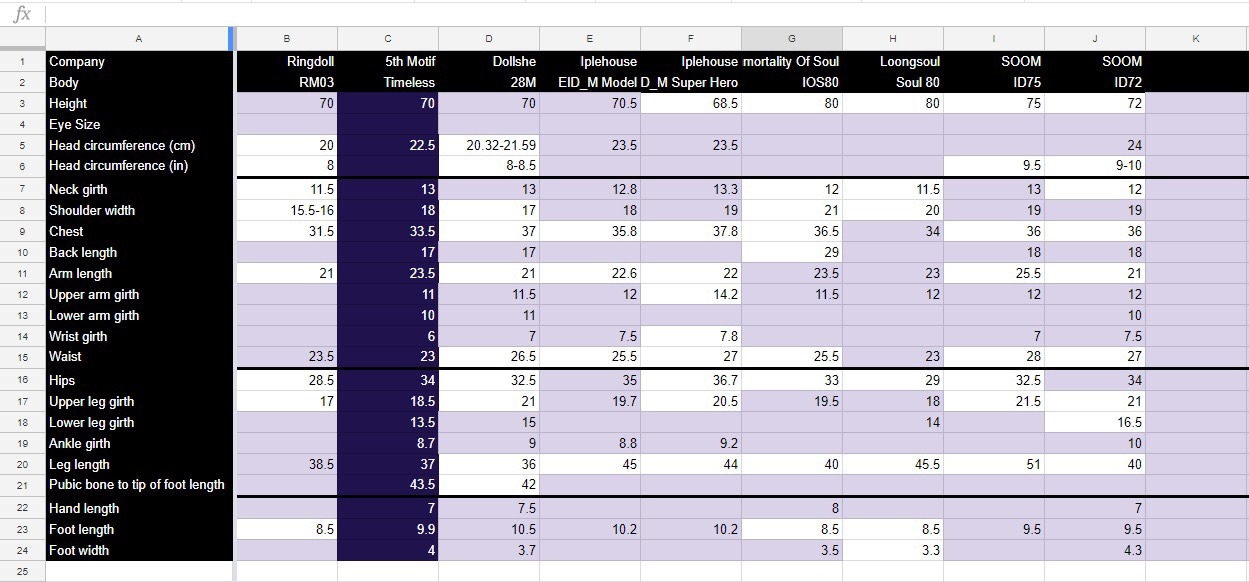The image size is (1249, 582).
Task: Click the "Hips" row label
Action: (x=139, y=380)
